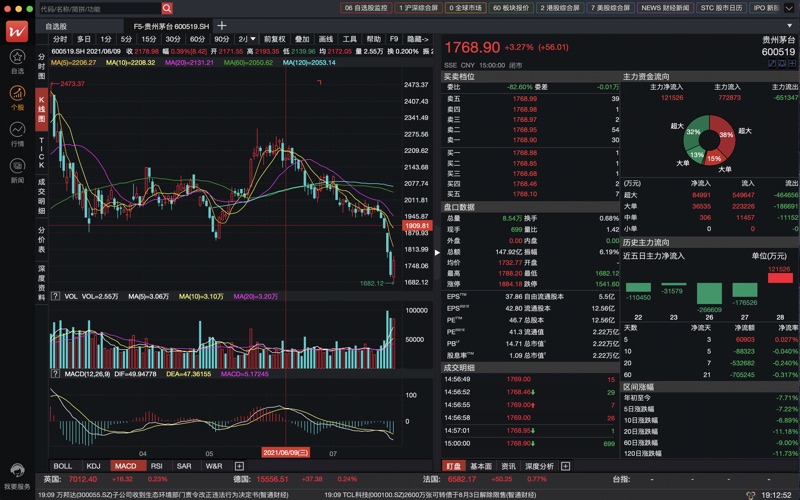The height and width of the screenshot is (500, 800).
Task: Click 隐藏-> to hide side panel
Action: point(417,39)
